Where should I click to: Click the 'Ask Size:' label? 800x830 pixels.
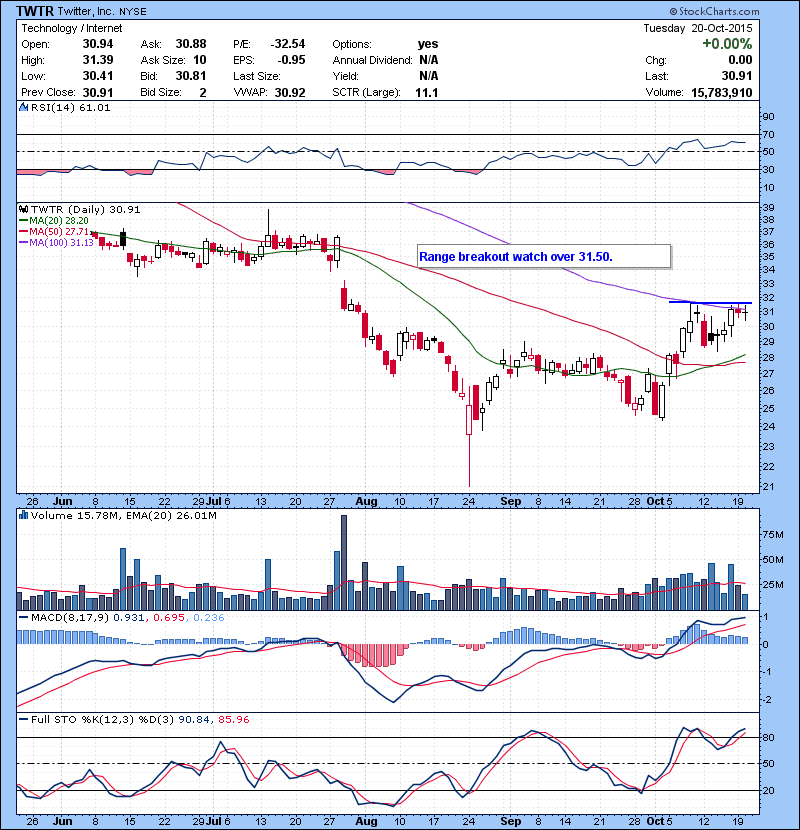click(x=163, y=60)
